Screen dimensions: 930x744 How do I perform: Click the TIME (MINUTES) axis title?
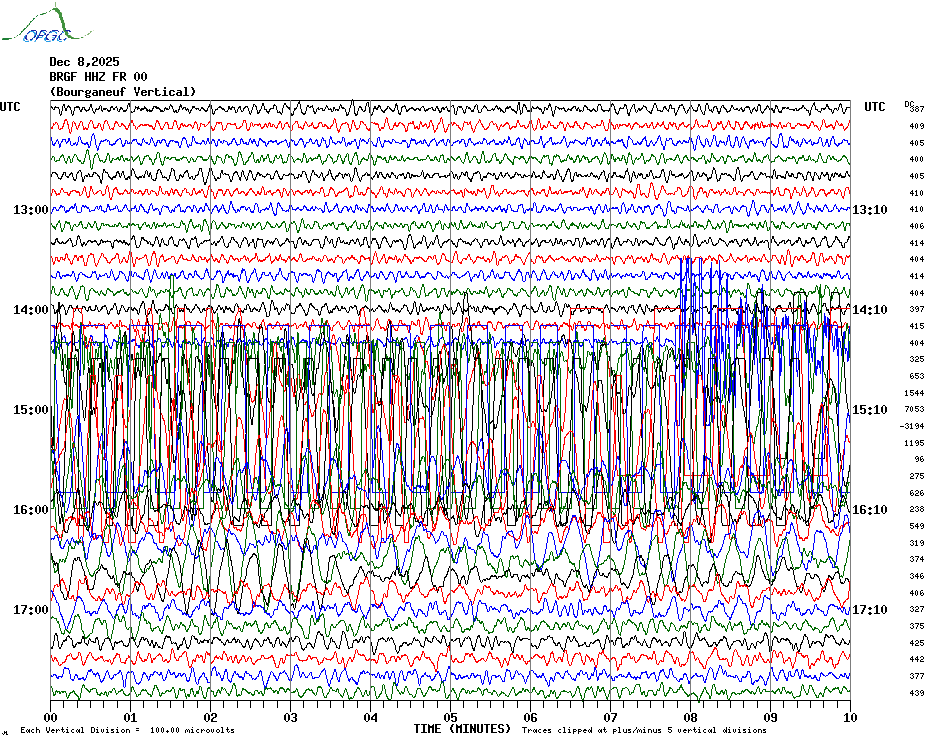462,729
